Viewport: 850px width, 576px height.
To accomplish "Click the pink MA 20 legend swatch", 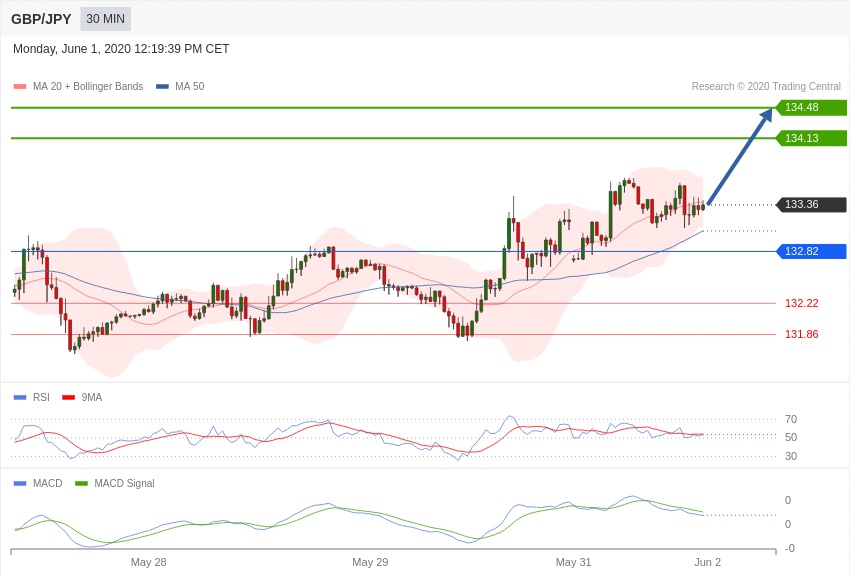I will 20,86.
